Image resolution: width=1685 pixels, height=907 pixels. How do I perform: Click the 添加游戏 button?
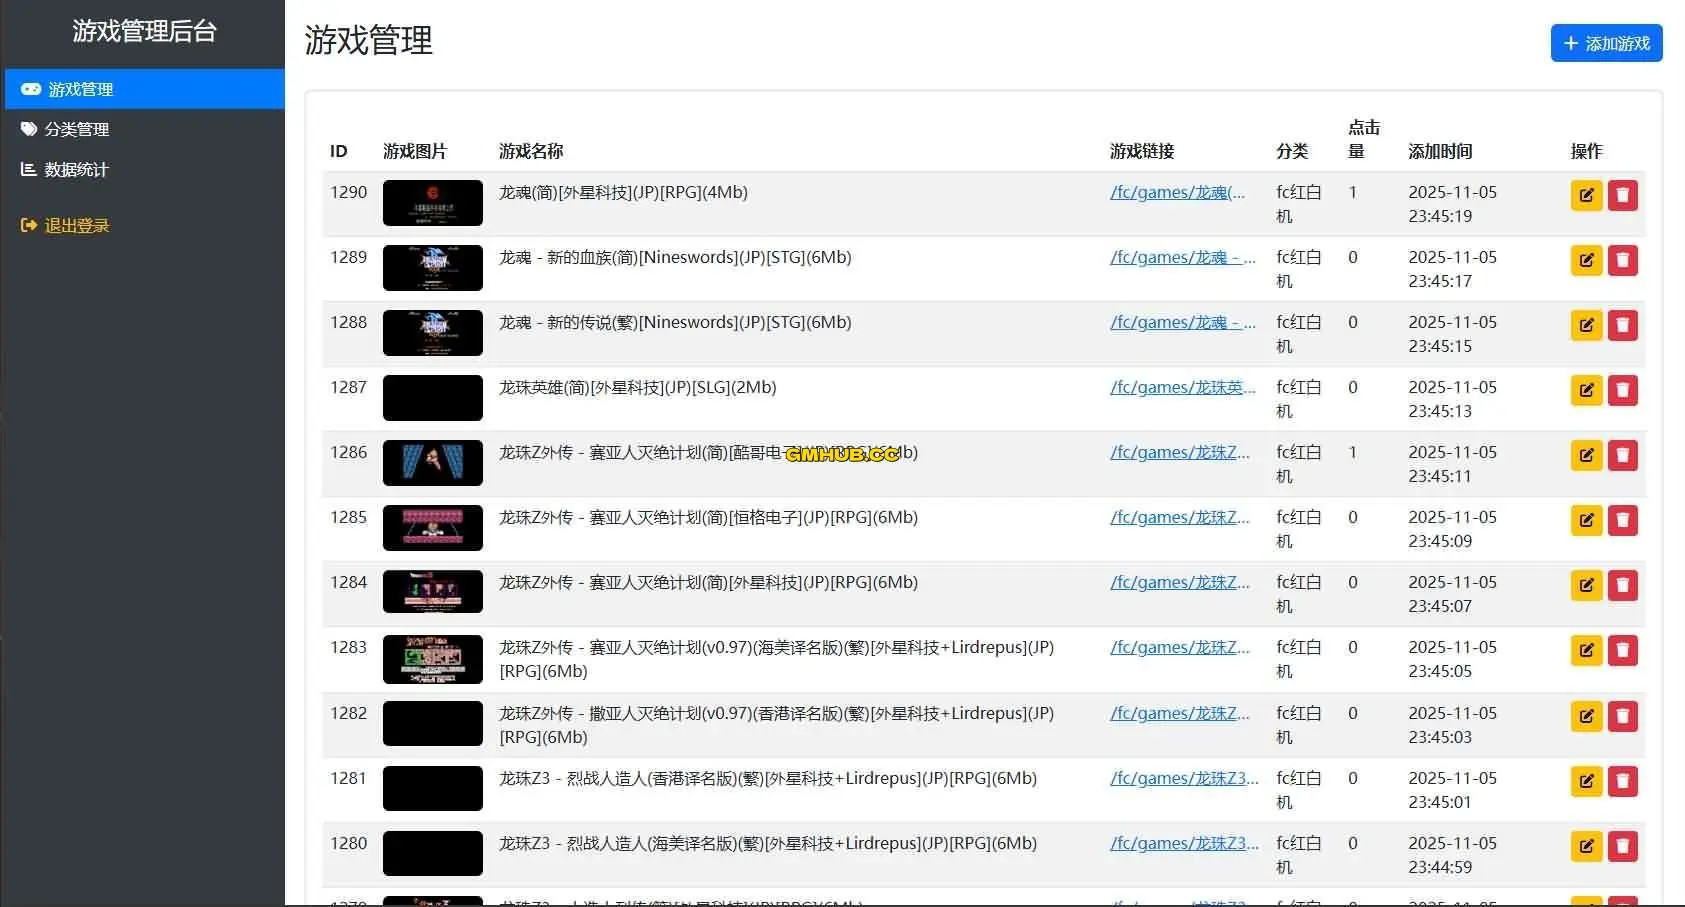[1605, 43]
